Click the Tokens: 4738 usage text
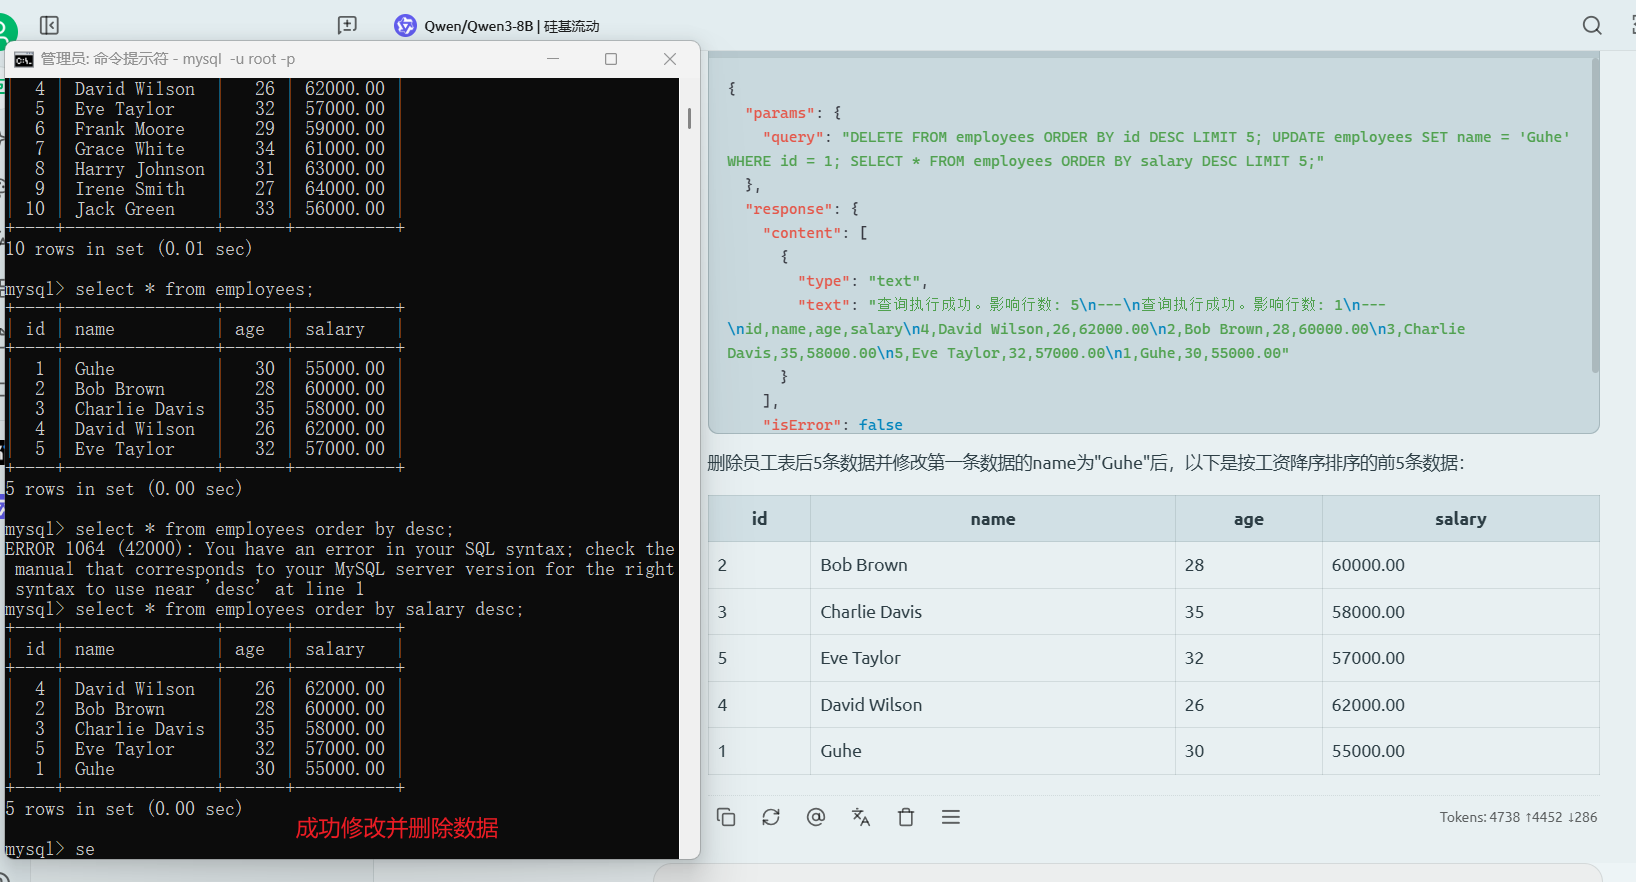 coord(1518,817)
